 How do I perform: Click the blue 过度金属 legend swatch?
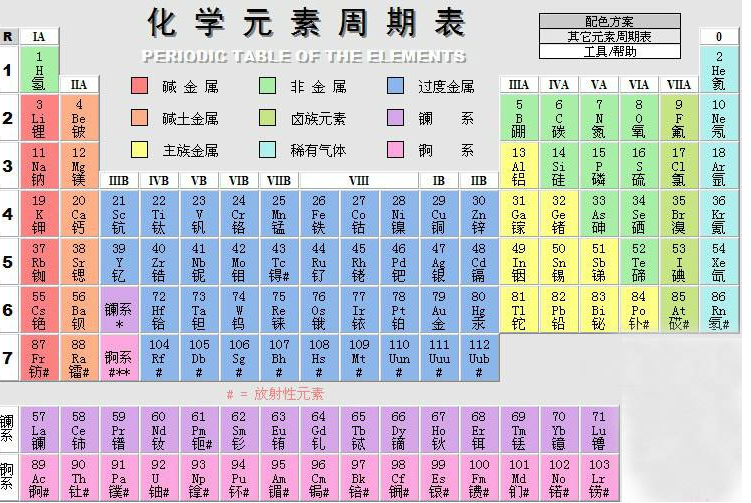coord(395,86)
